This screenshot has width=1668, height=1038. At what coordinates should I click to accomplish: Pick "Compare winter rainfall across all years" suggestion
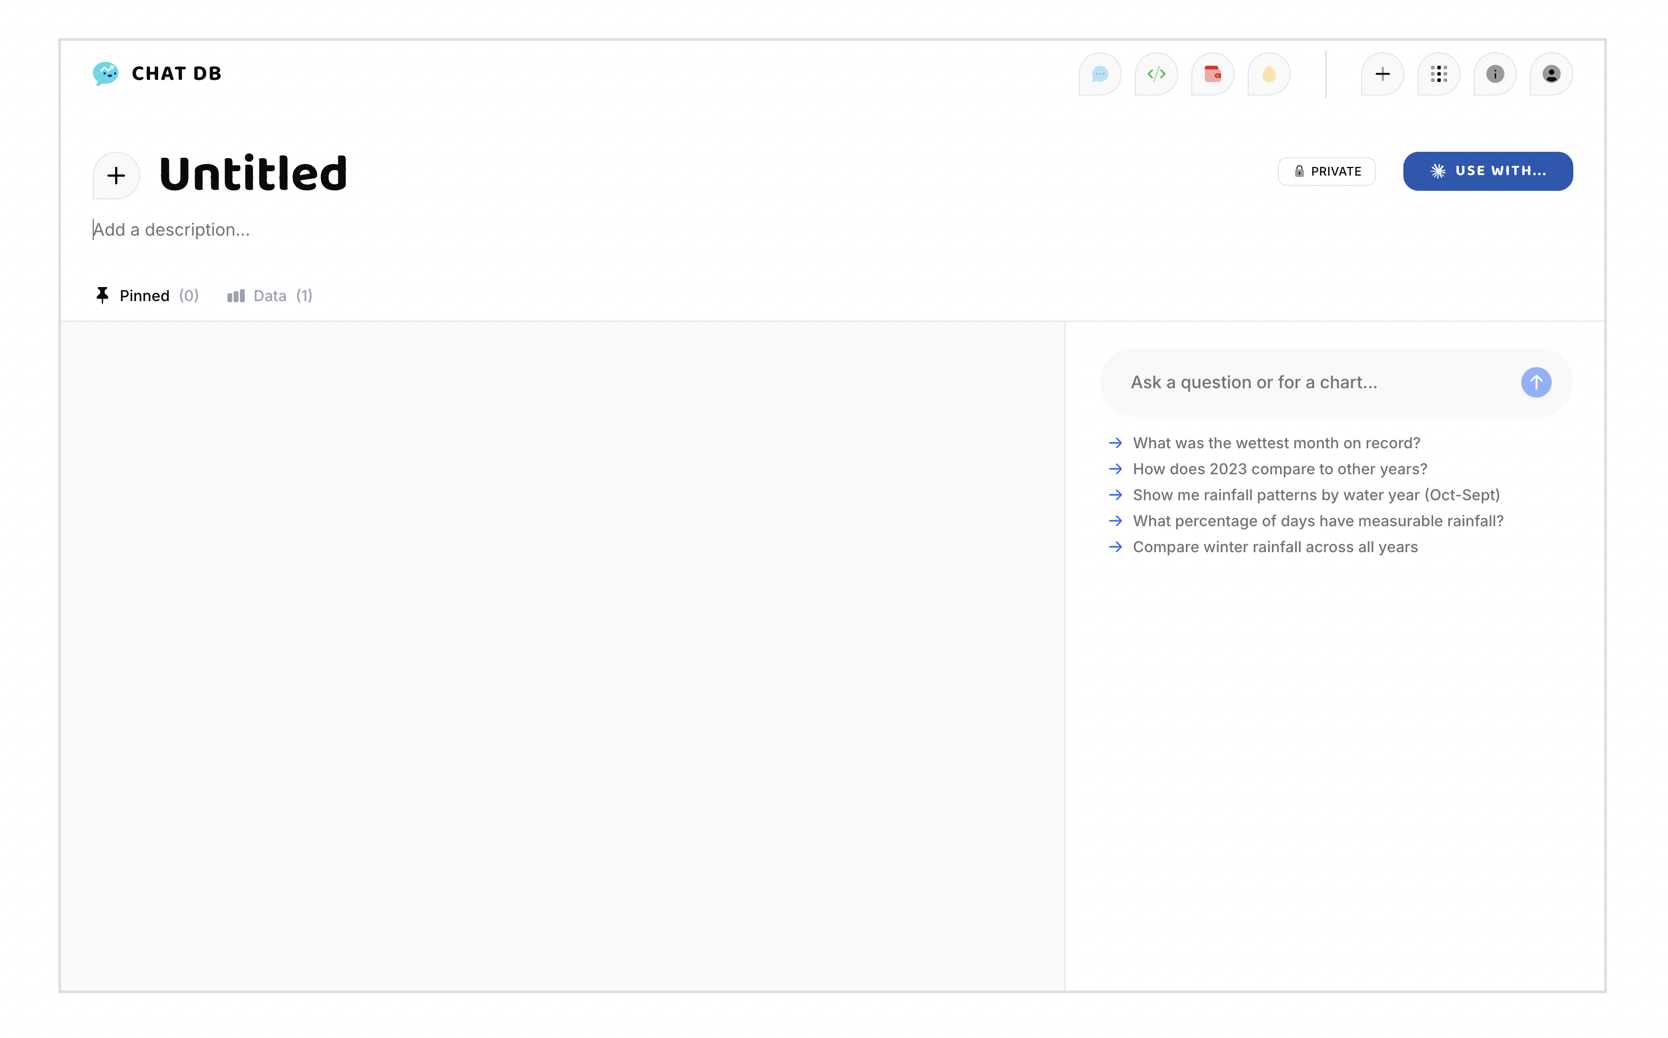pyautogui.click(x=1274, y=547)
